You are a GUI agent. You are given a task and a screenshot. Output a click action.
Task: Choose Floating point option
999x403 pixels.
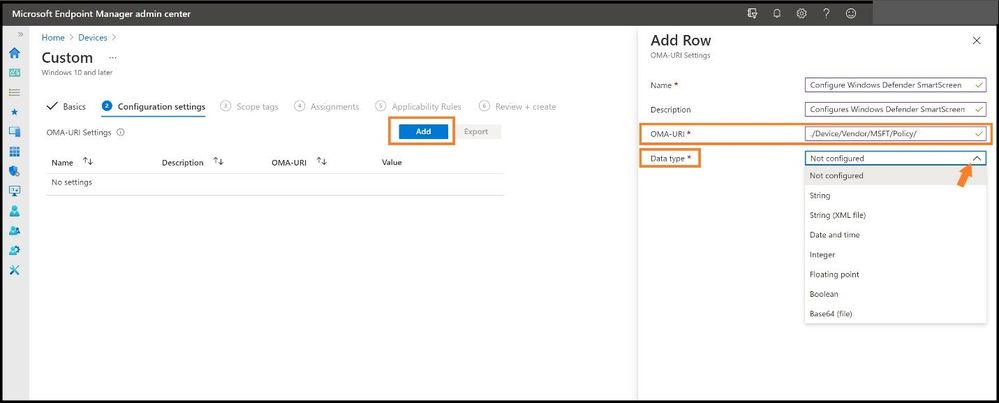click(895, 274)
